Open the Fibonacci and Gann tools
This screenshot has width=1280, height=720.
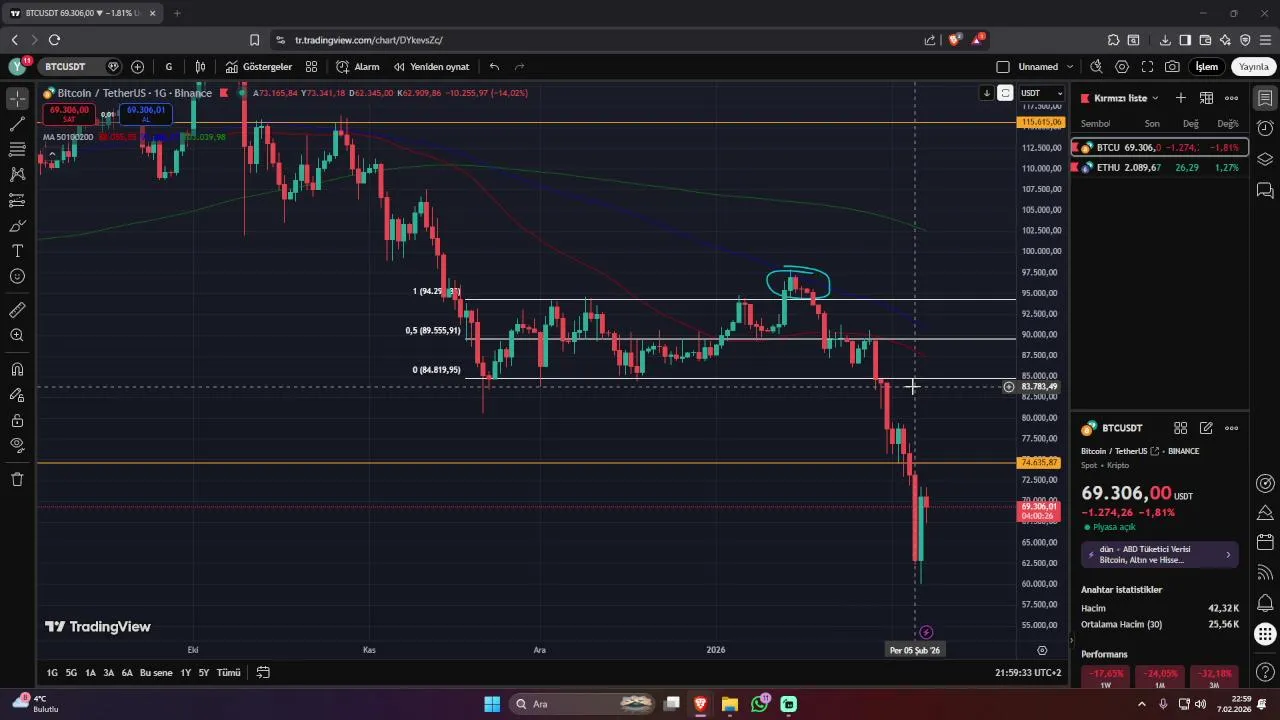(17, 149)
